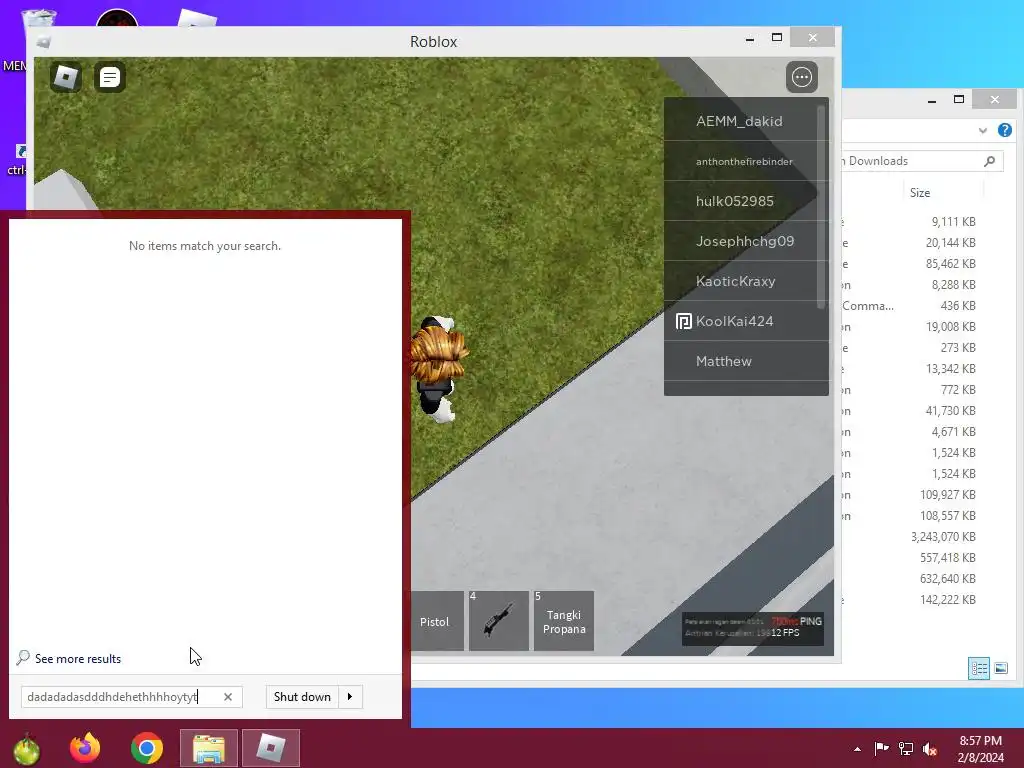The width and height of the screenshot is (1024, 768).
Task: Open the network tray icon
Action: 906,749
